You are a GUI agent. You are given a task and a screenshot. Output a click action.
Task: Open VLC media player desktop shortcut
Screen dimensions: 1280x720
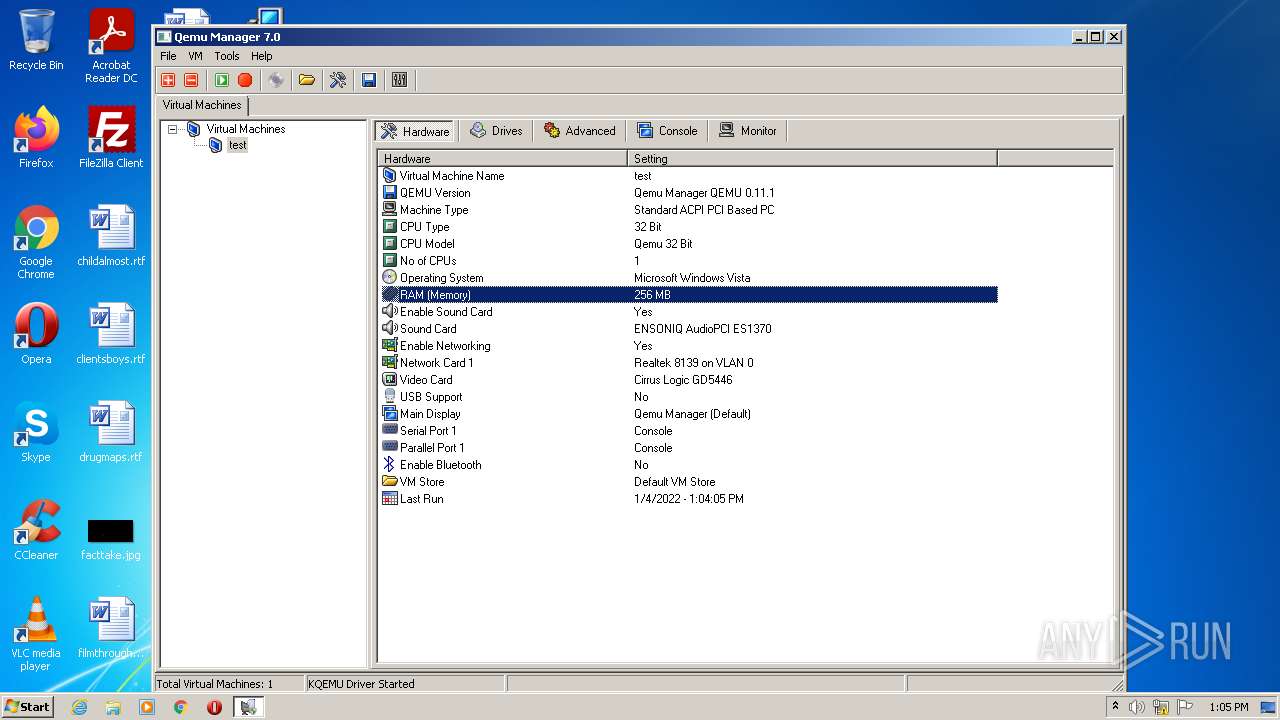click(x=36, y=634)
